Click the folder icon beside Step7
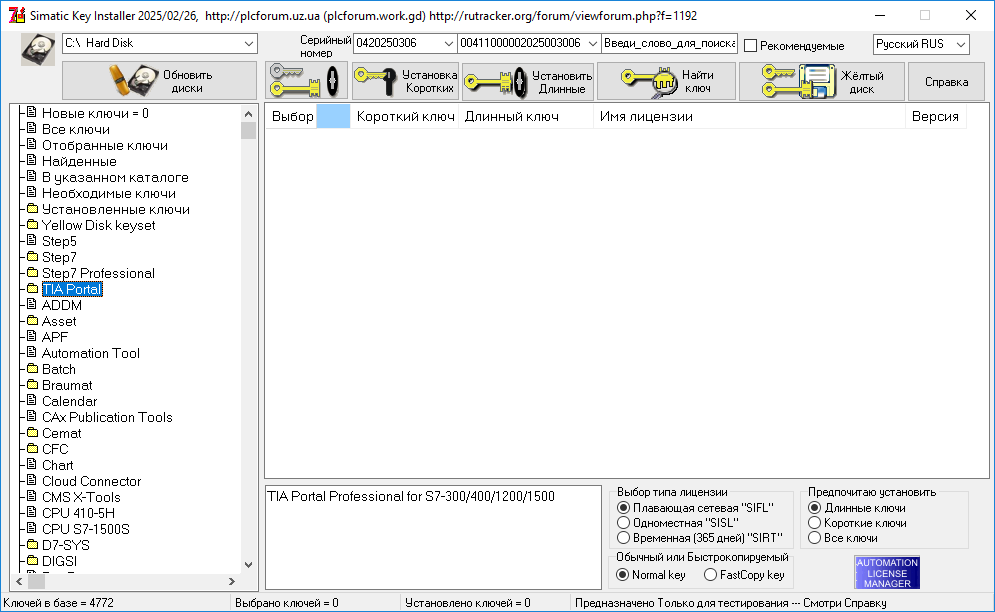 [32, 256]
